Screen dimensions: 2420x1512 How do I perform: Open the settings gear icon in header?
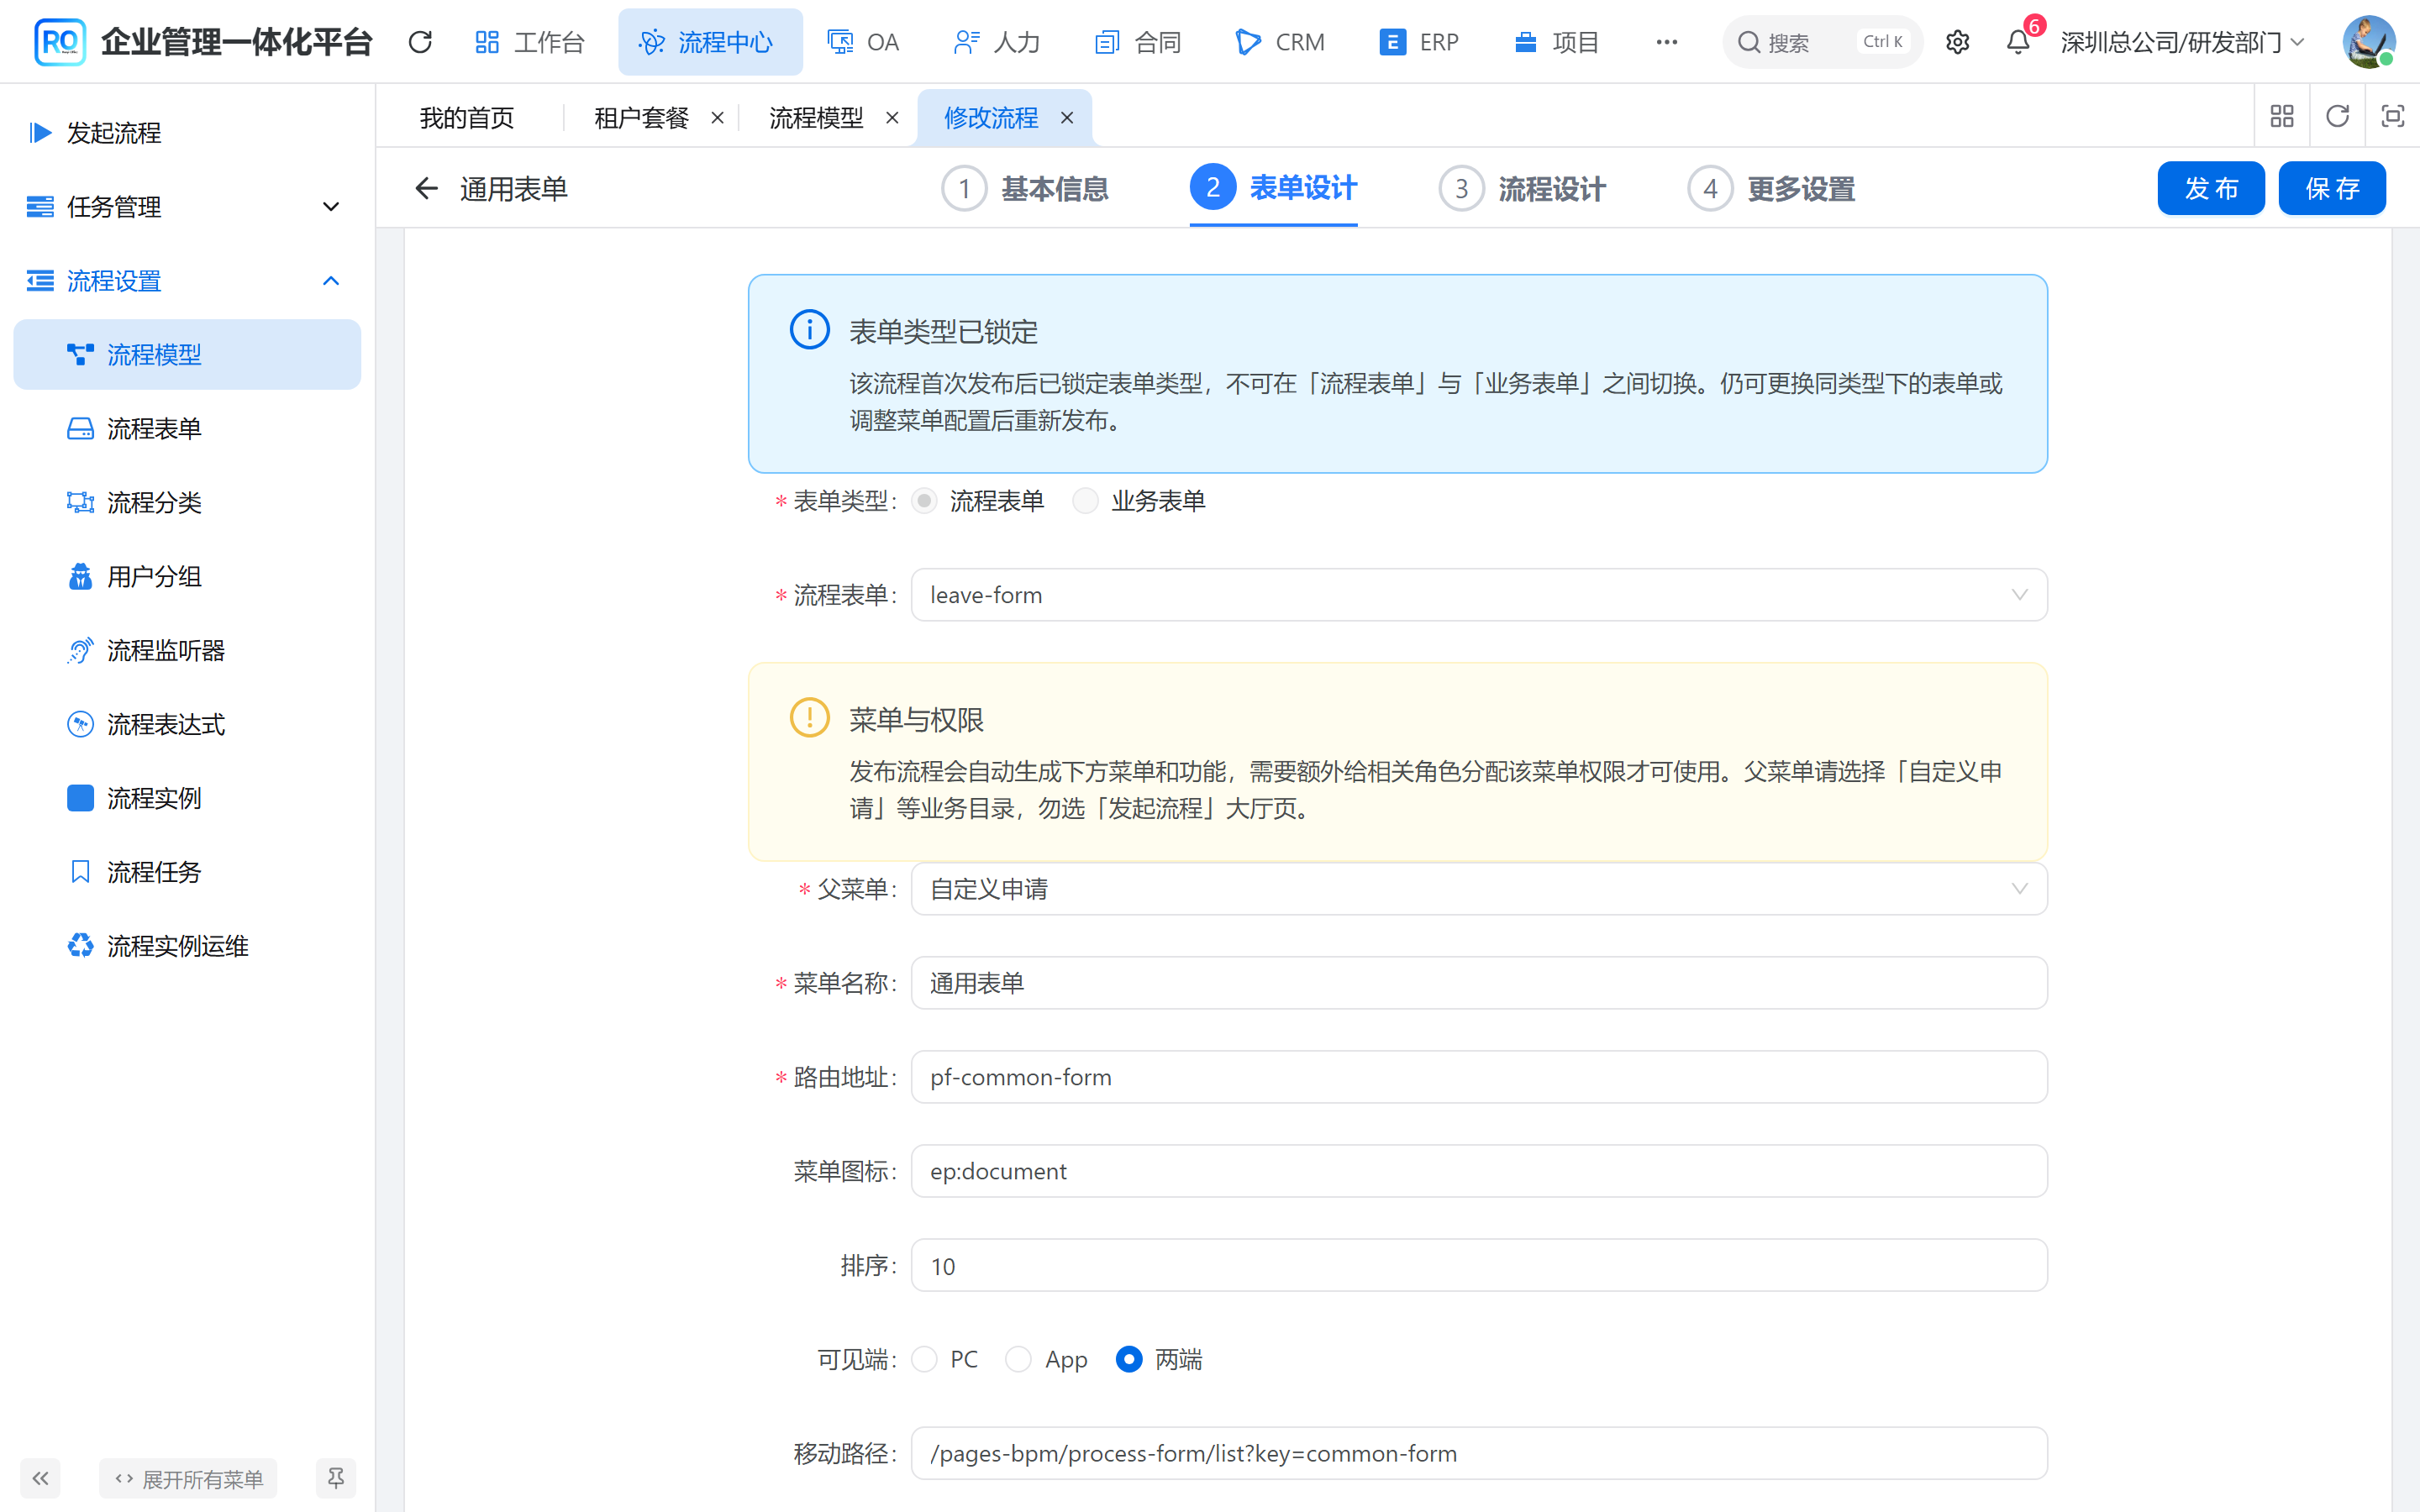click(1957, 42)
